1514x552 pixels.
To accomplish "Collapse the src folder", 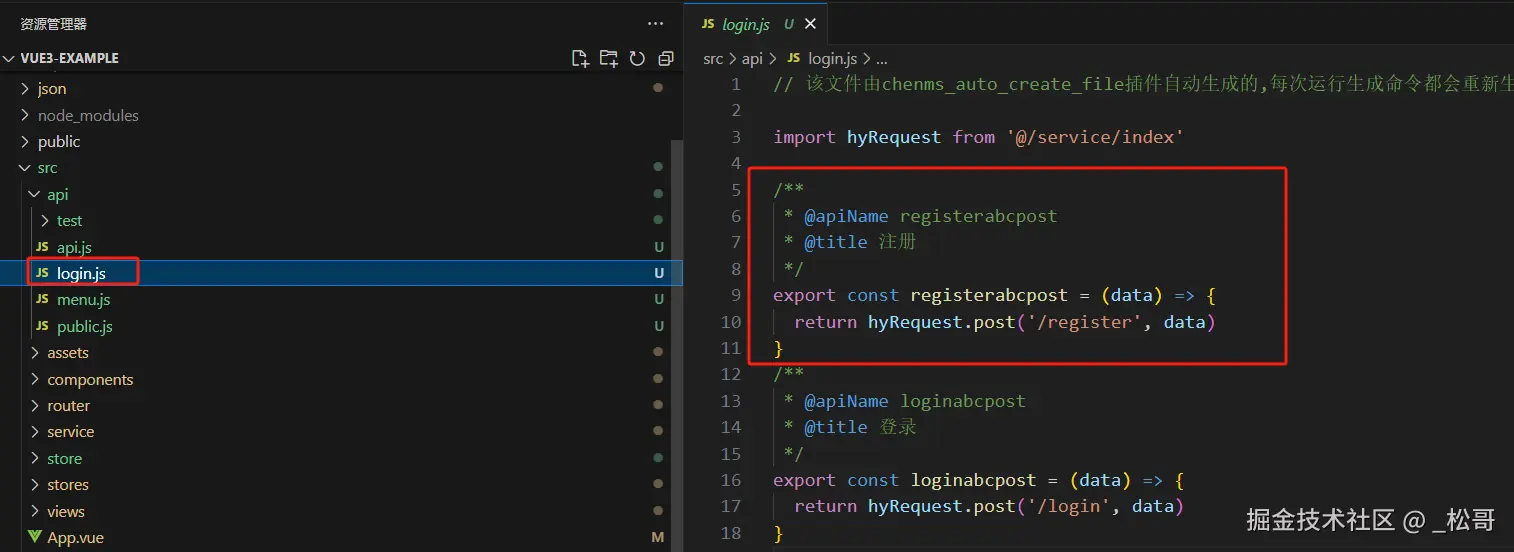I will (x=25, y=168).
